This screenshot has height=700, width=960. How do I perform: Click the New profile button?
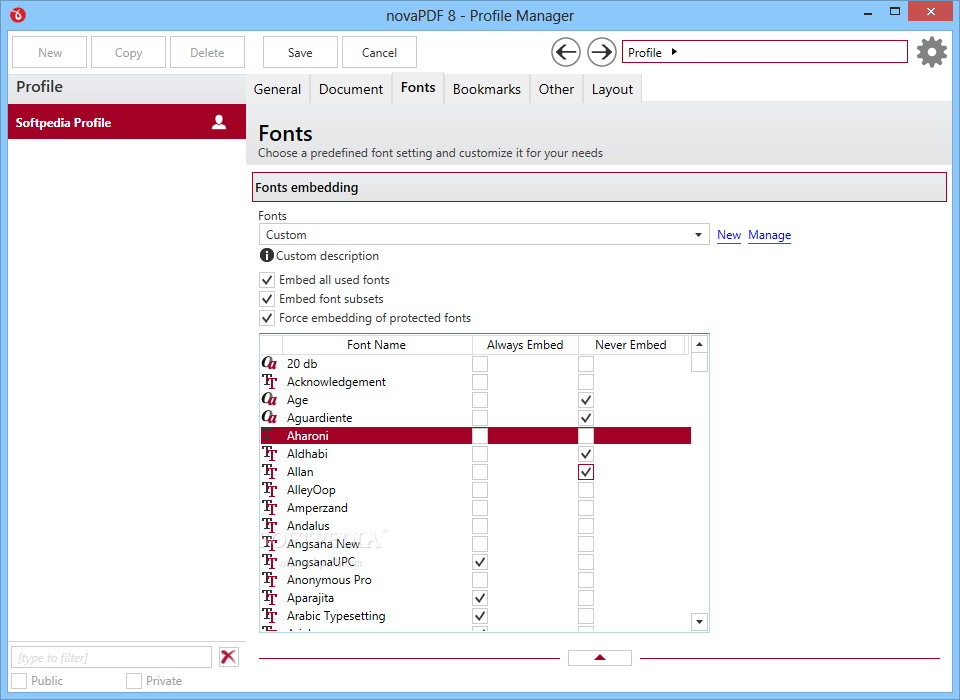point(50,52)
